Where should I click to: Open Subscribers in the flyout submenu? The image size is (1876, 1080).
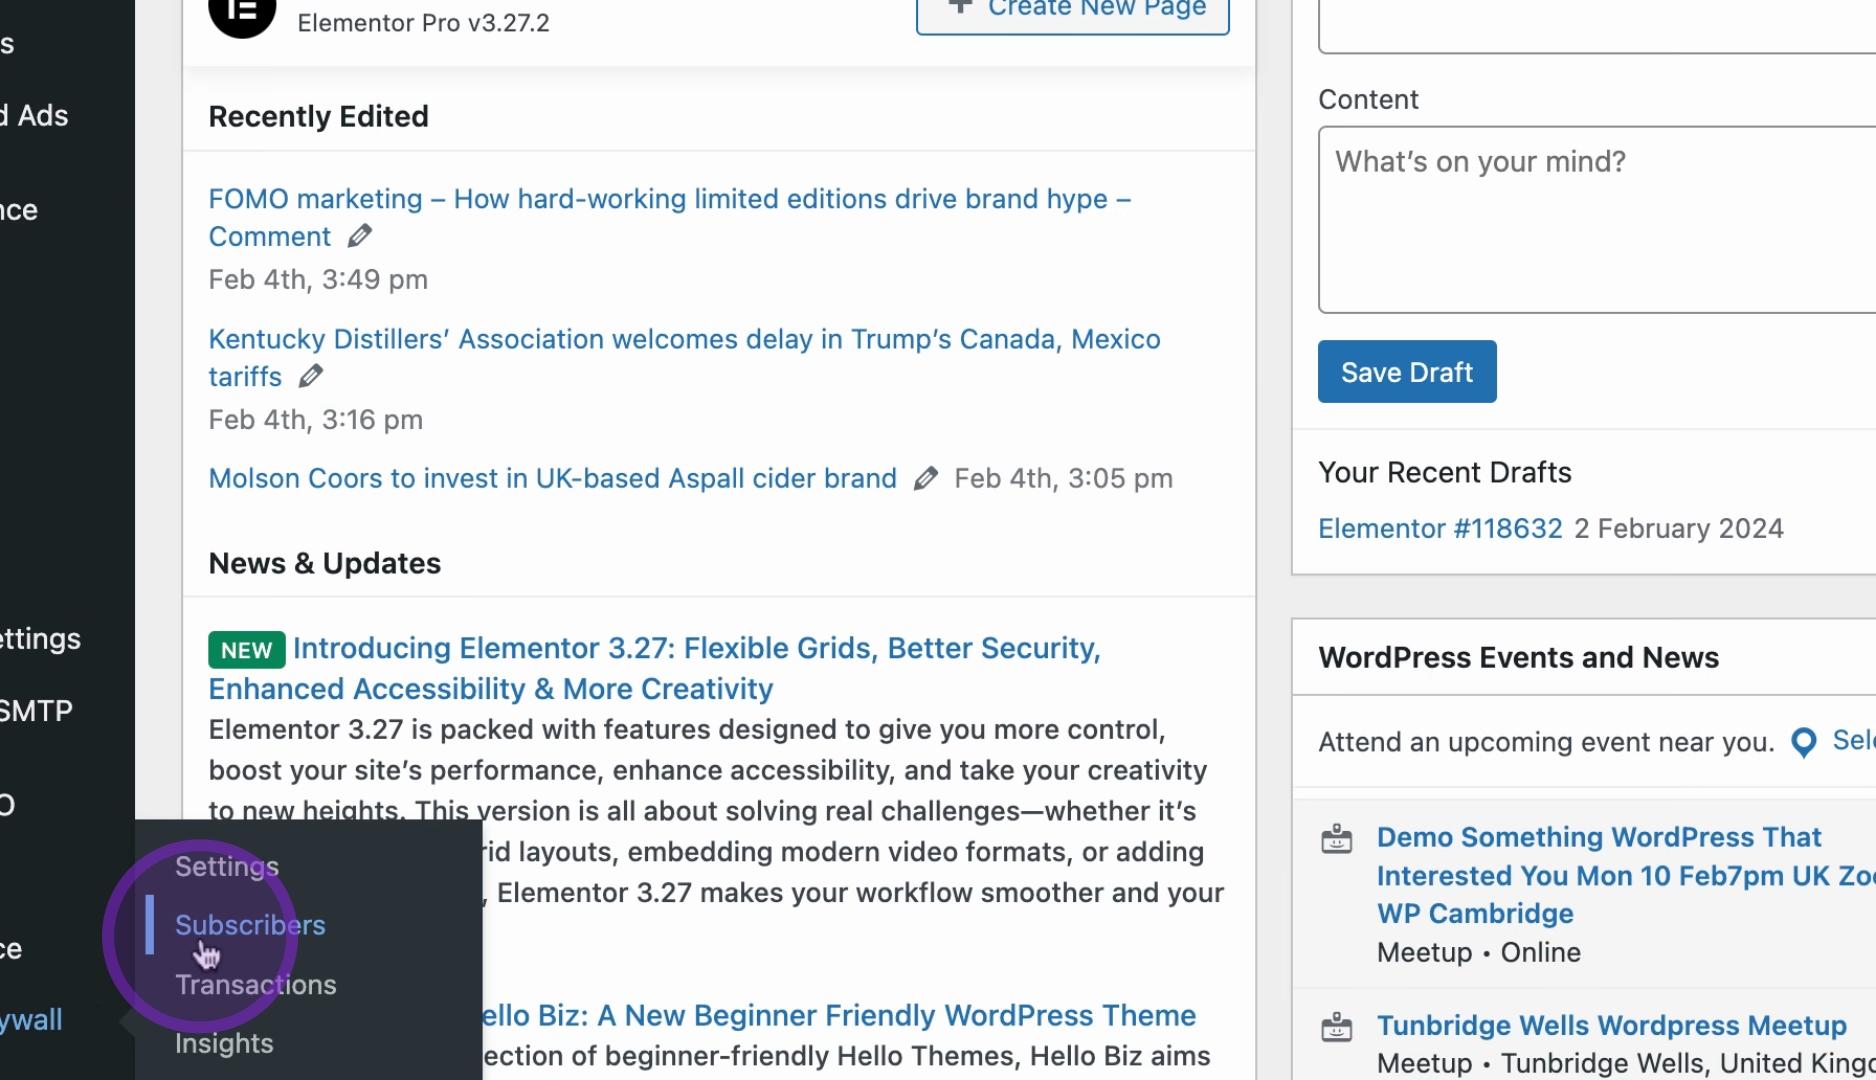point(250,925)
